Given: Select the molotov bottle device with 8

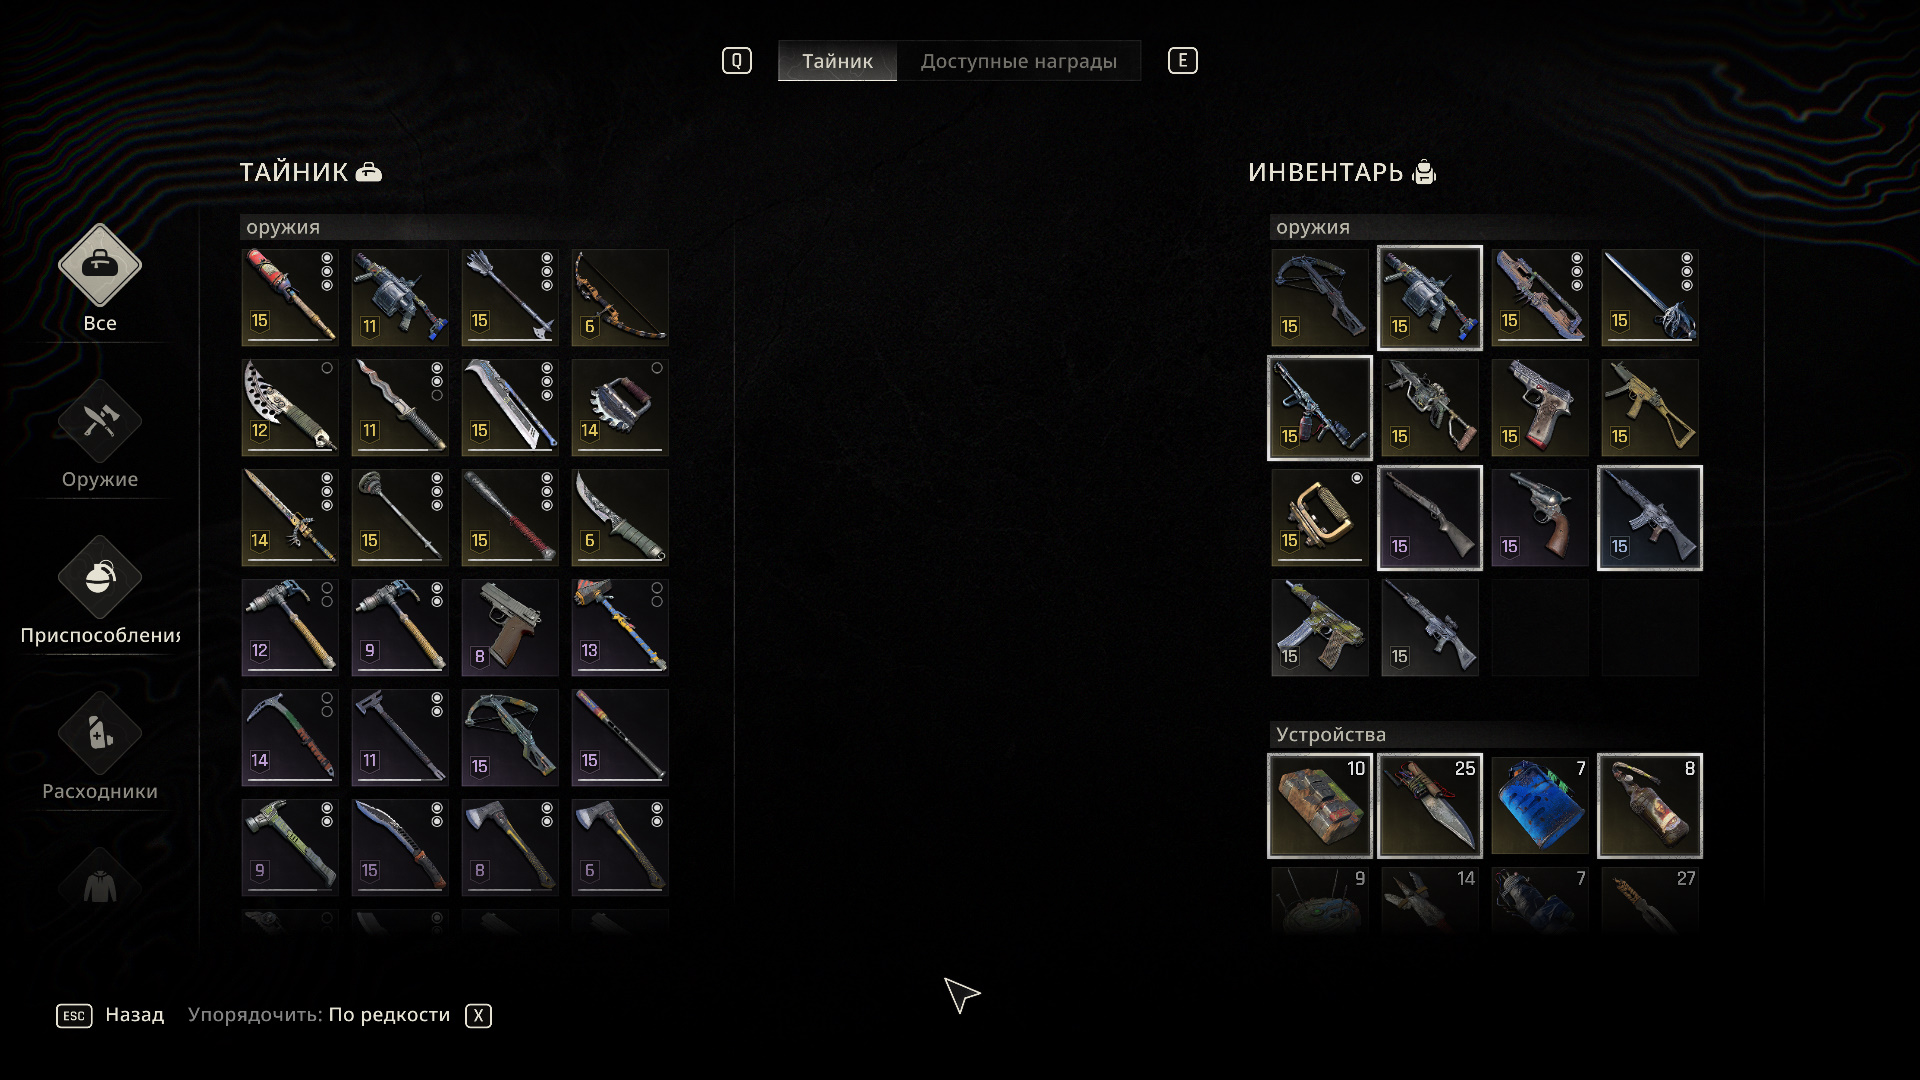Looking at the screenshot, I should (x=1650, y=806).
